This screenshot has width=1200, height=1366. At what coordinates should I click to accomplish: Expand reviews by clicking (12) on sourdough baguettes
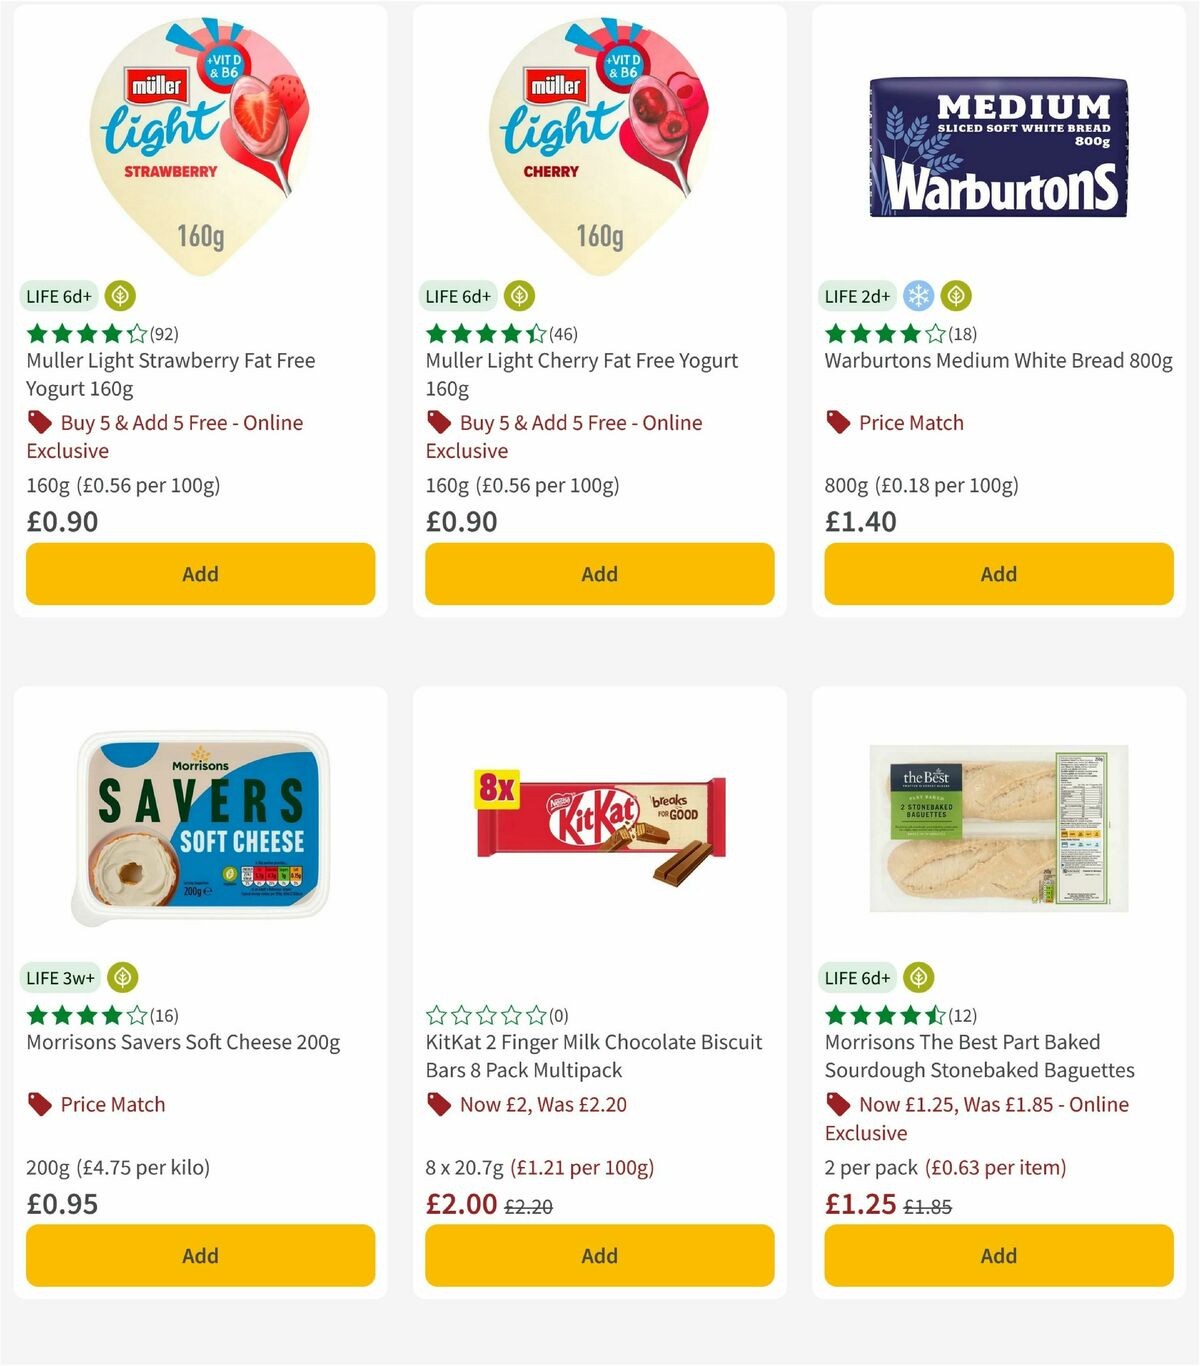pos(963,1014)
